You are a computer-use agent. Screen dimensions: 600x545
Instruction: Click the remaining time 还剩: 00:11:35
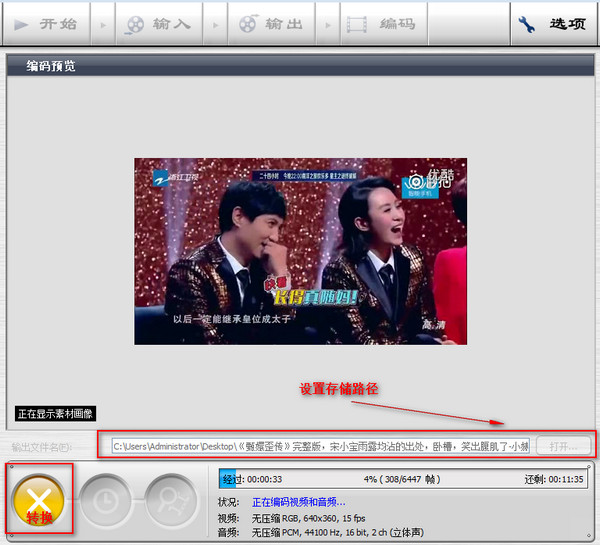click(554, 479)
